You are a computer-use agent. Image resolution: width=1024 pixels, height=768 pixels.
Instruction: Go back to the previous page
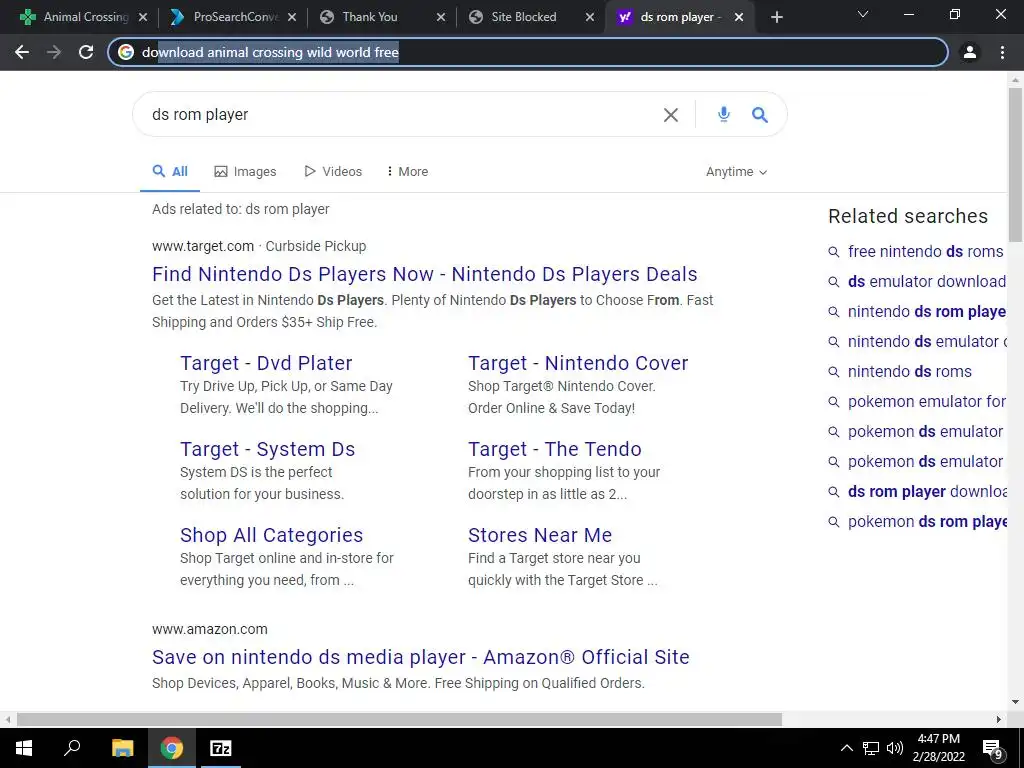coord(22,52)
